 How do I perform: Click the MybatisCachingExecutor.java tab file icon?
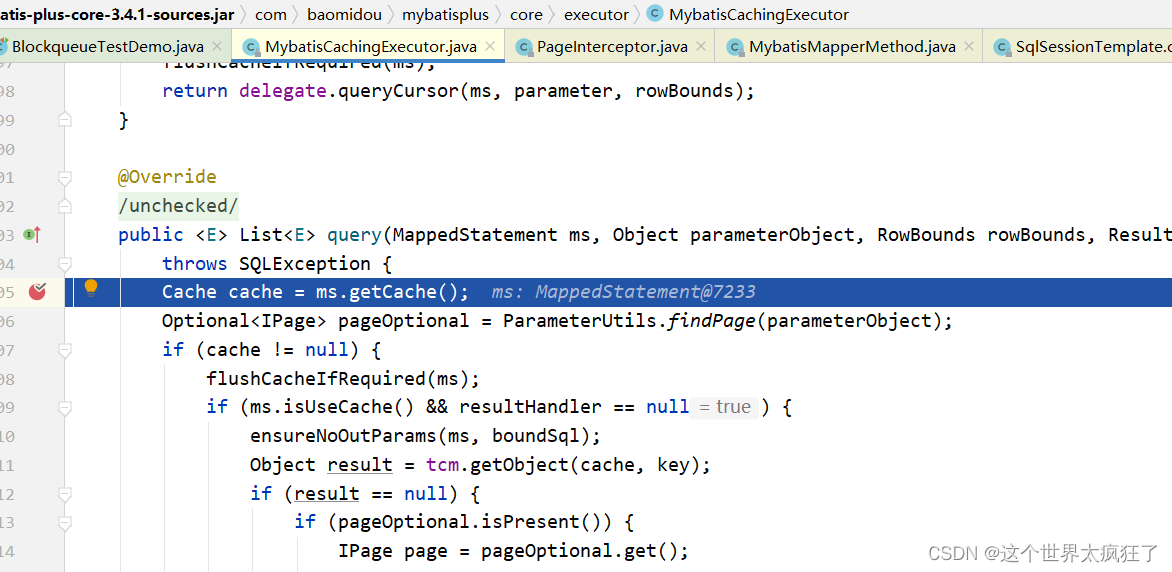tap(251, 47)
